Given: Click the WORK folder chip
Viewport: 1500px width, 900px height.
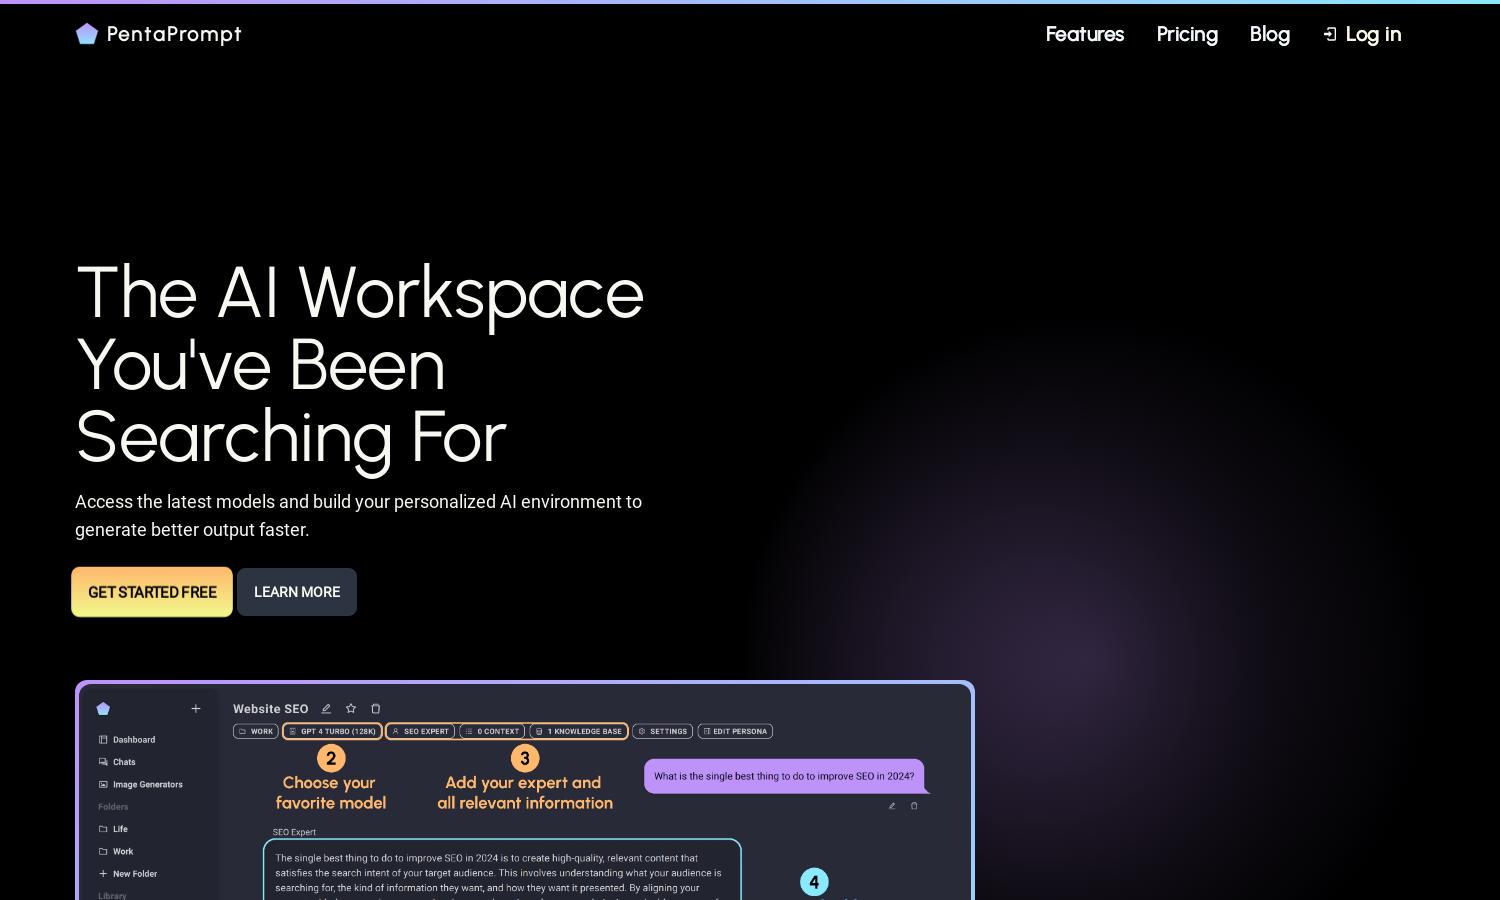Looking at the screenshot, I should point(256,731).
